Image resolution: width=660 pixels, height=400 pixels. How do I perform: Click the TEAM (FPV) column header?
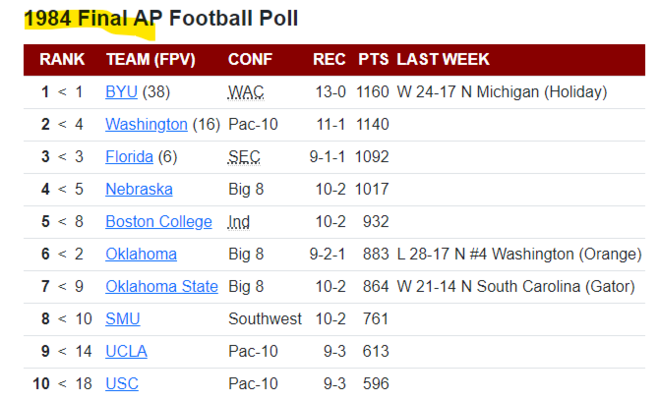pos(151,59)
